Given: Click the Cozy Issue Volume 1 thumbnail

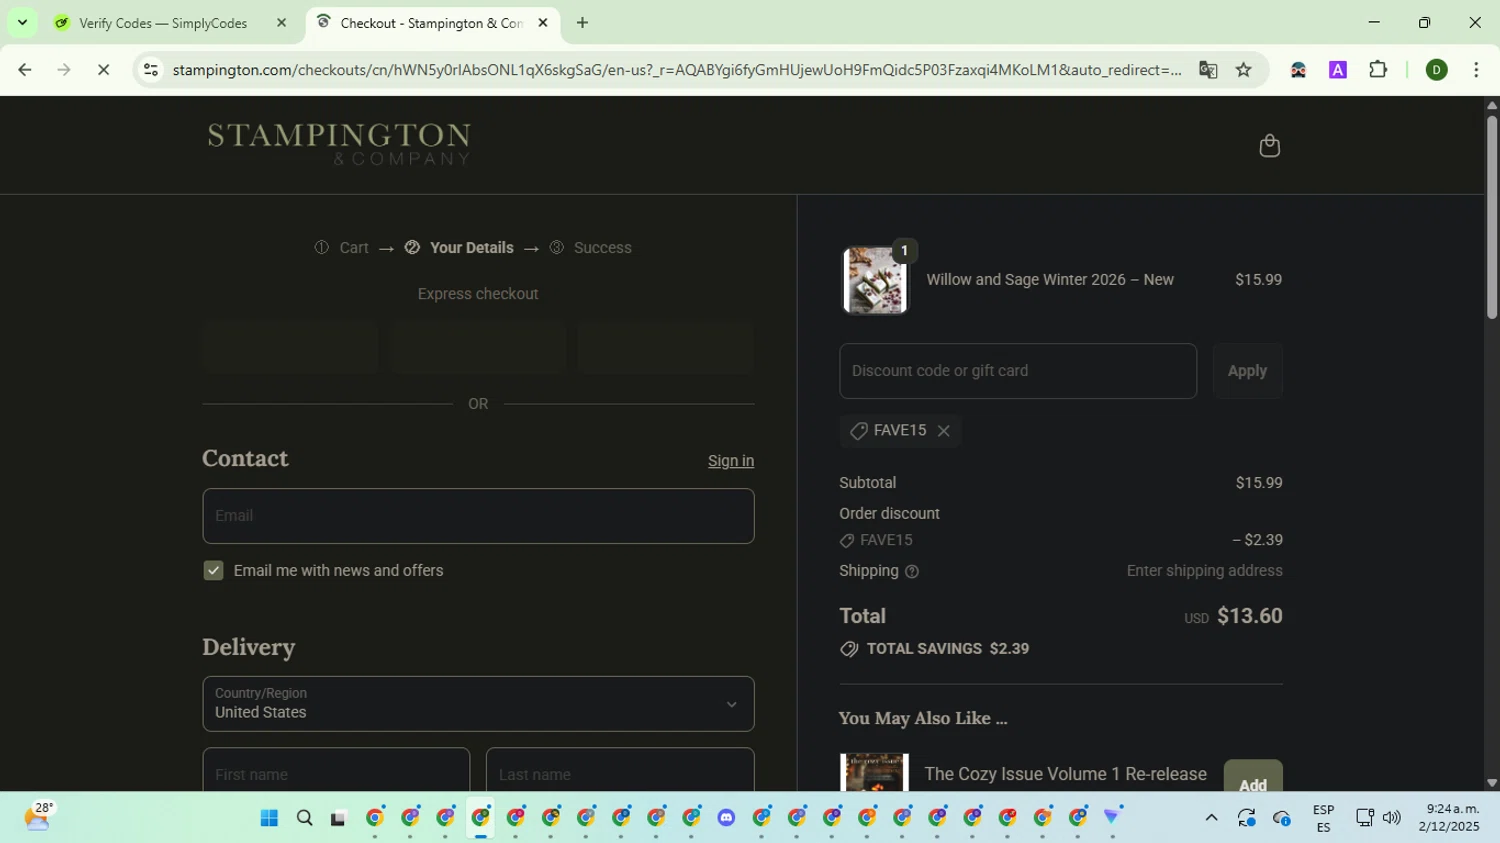Looking at the screenshot, I should (x=874, y=773).
